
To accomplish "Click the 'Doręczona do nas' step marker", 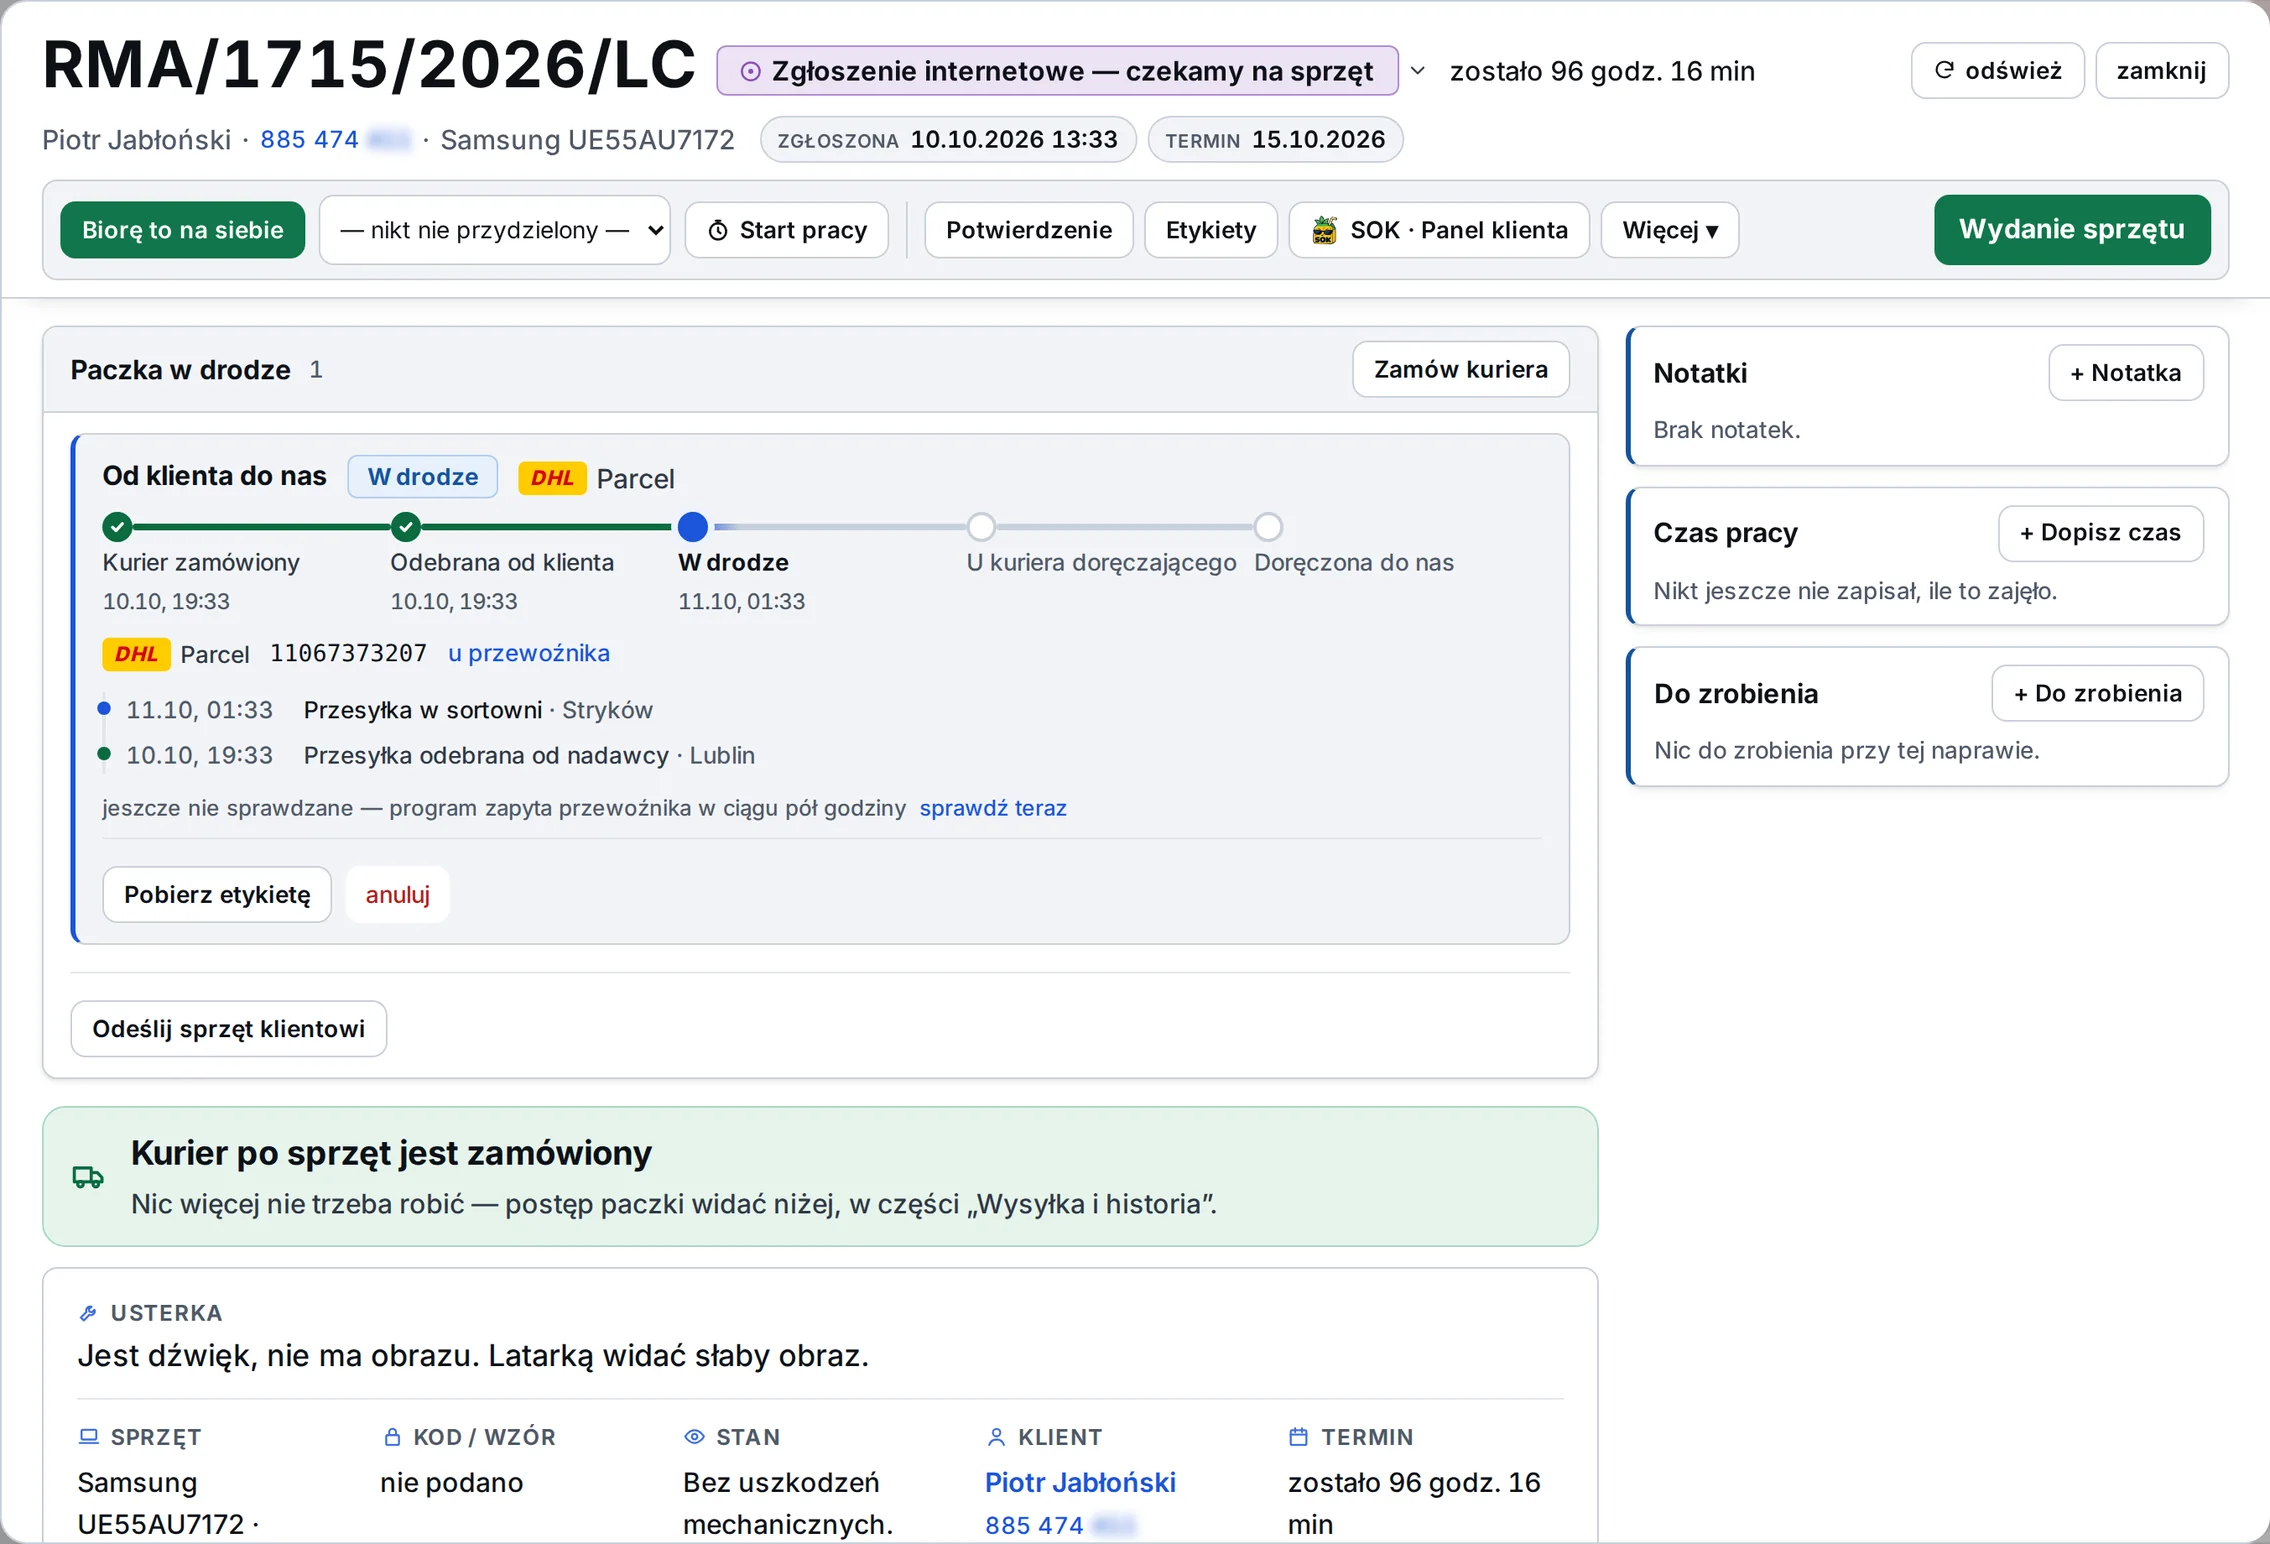I will tap(1268, 526).
